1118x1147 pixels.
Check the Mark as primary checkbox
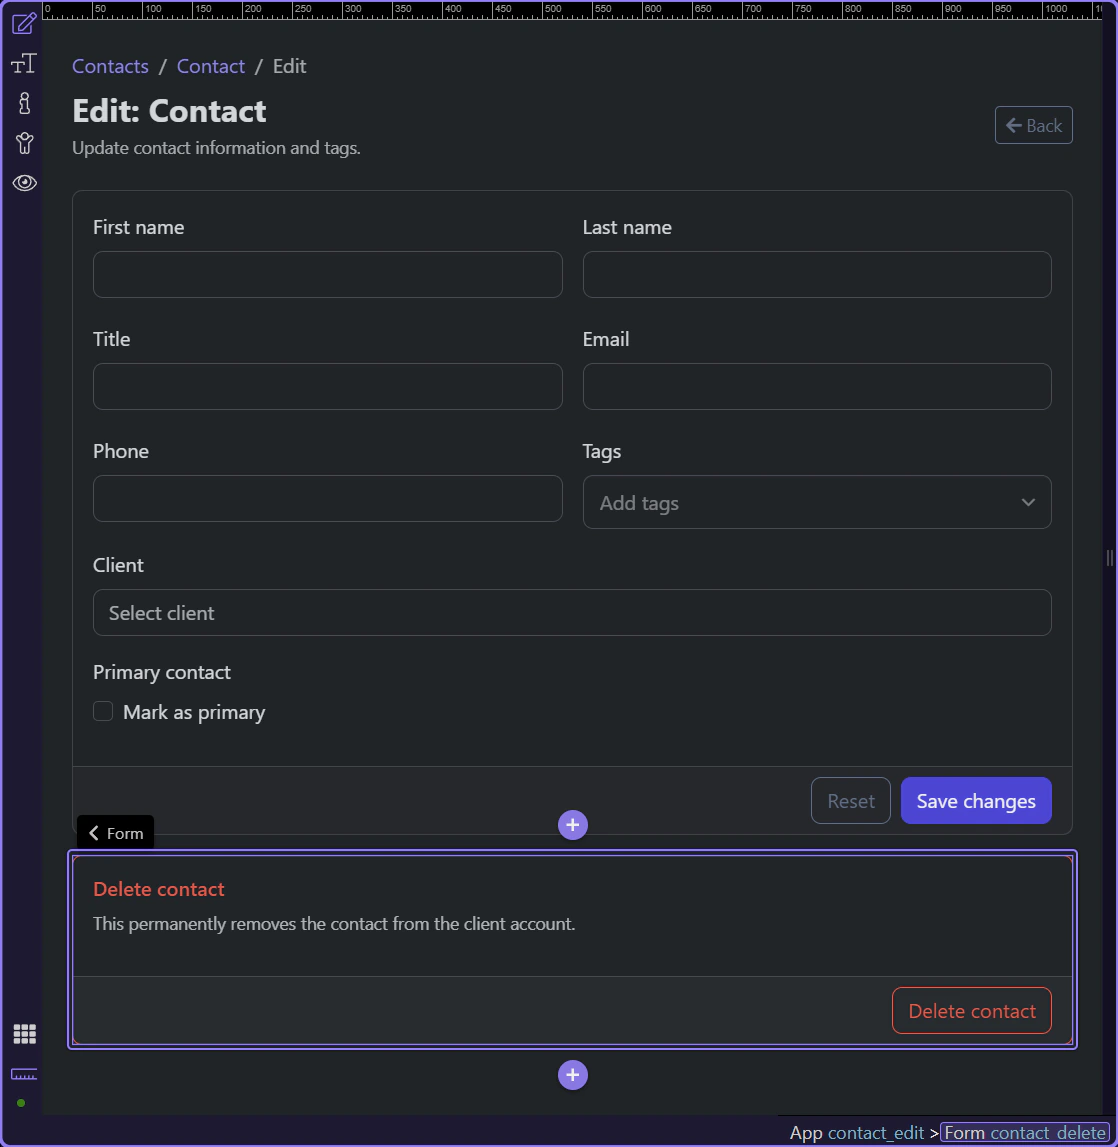103,712
